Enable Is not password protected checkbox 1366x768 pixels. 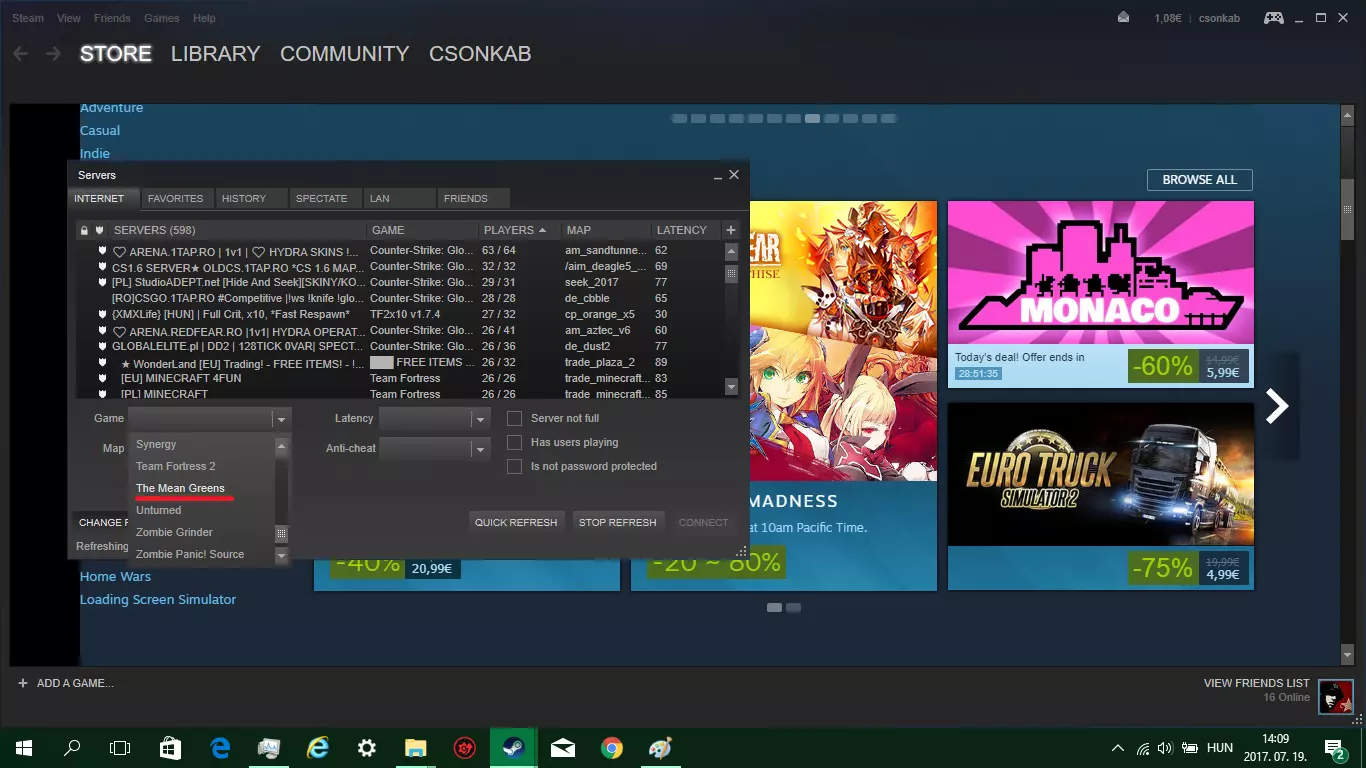(515, 466)
